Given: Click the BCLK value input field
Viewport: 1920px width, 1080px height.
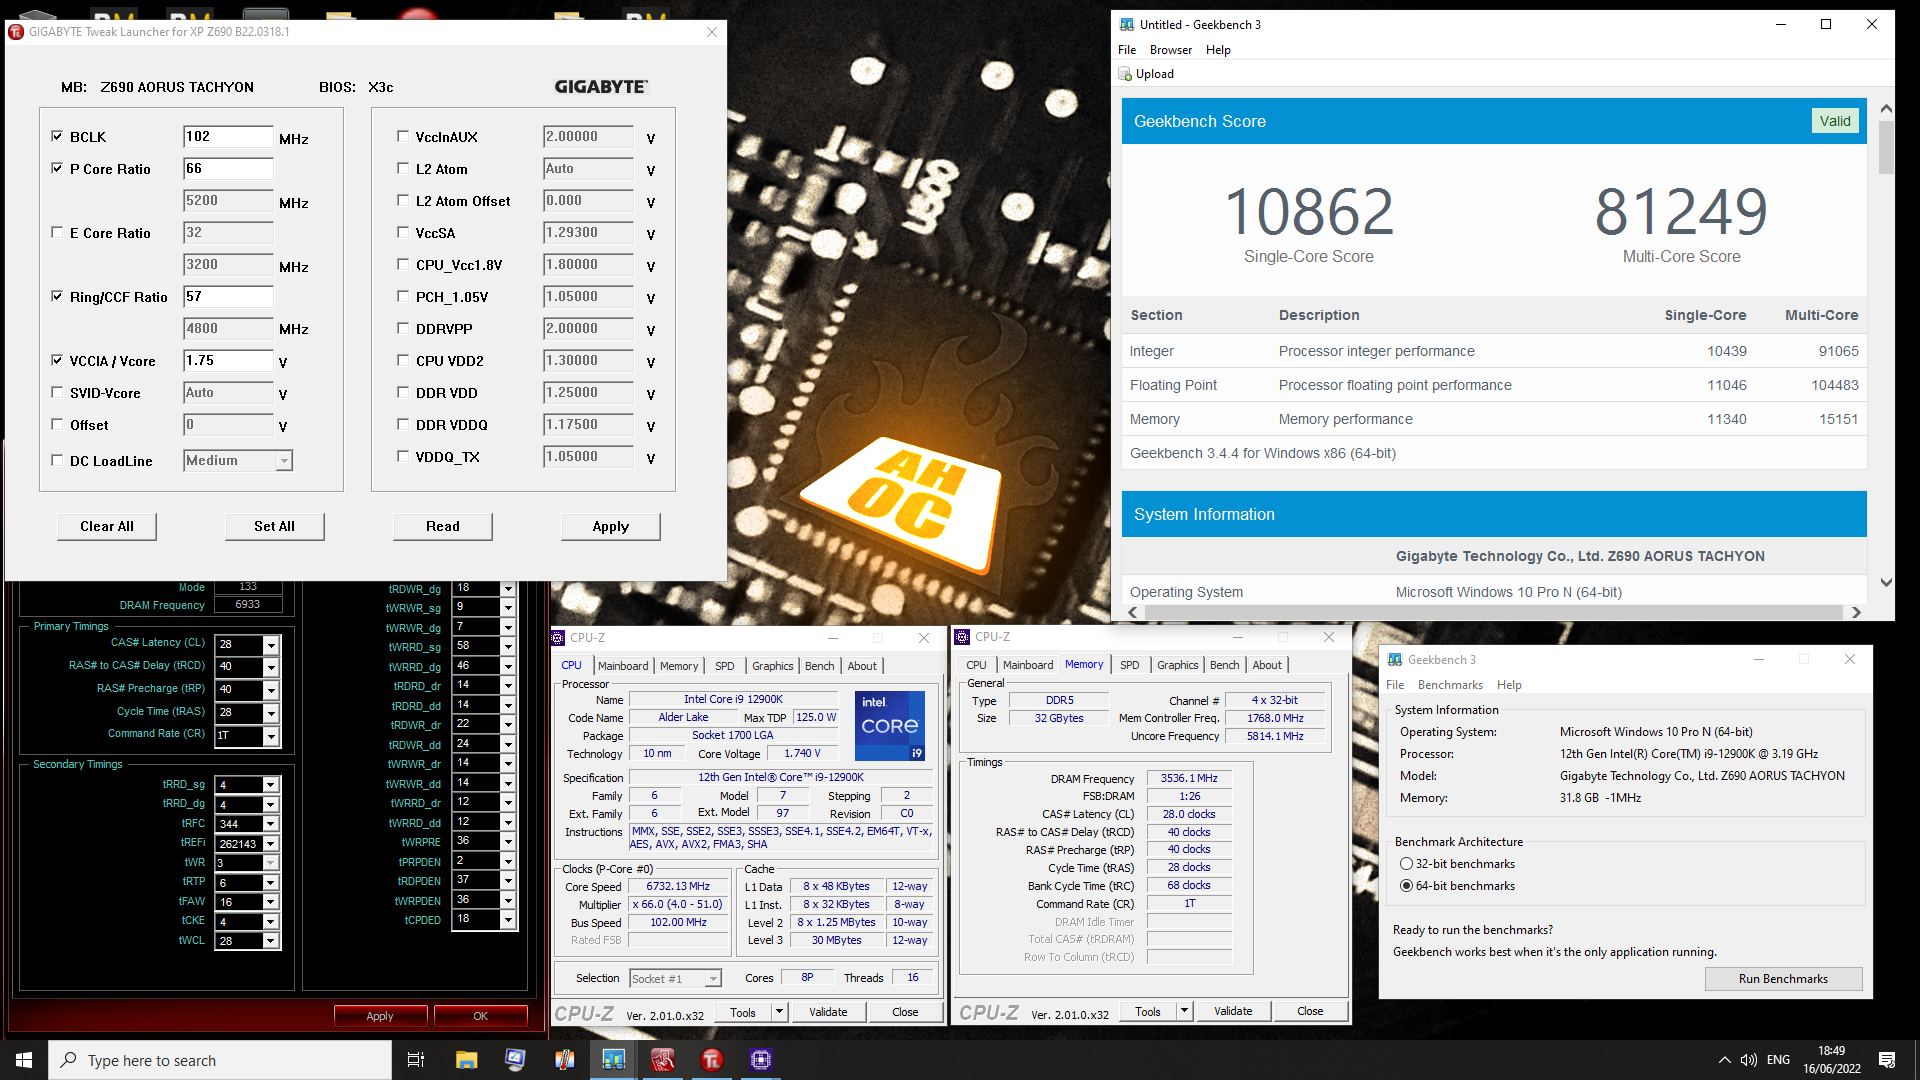Looking at the screenshot, I should [228, 137].
